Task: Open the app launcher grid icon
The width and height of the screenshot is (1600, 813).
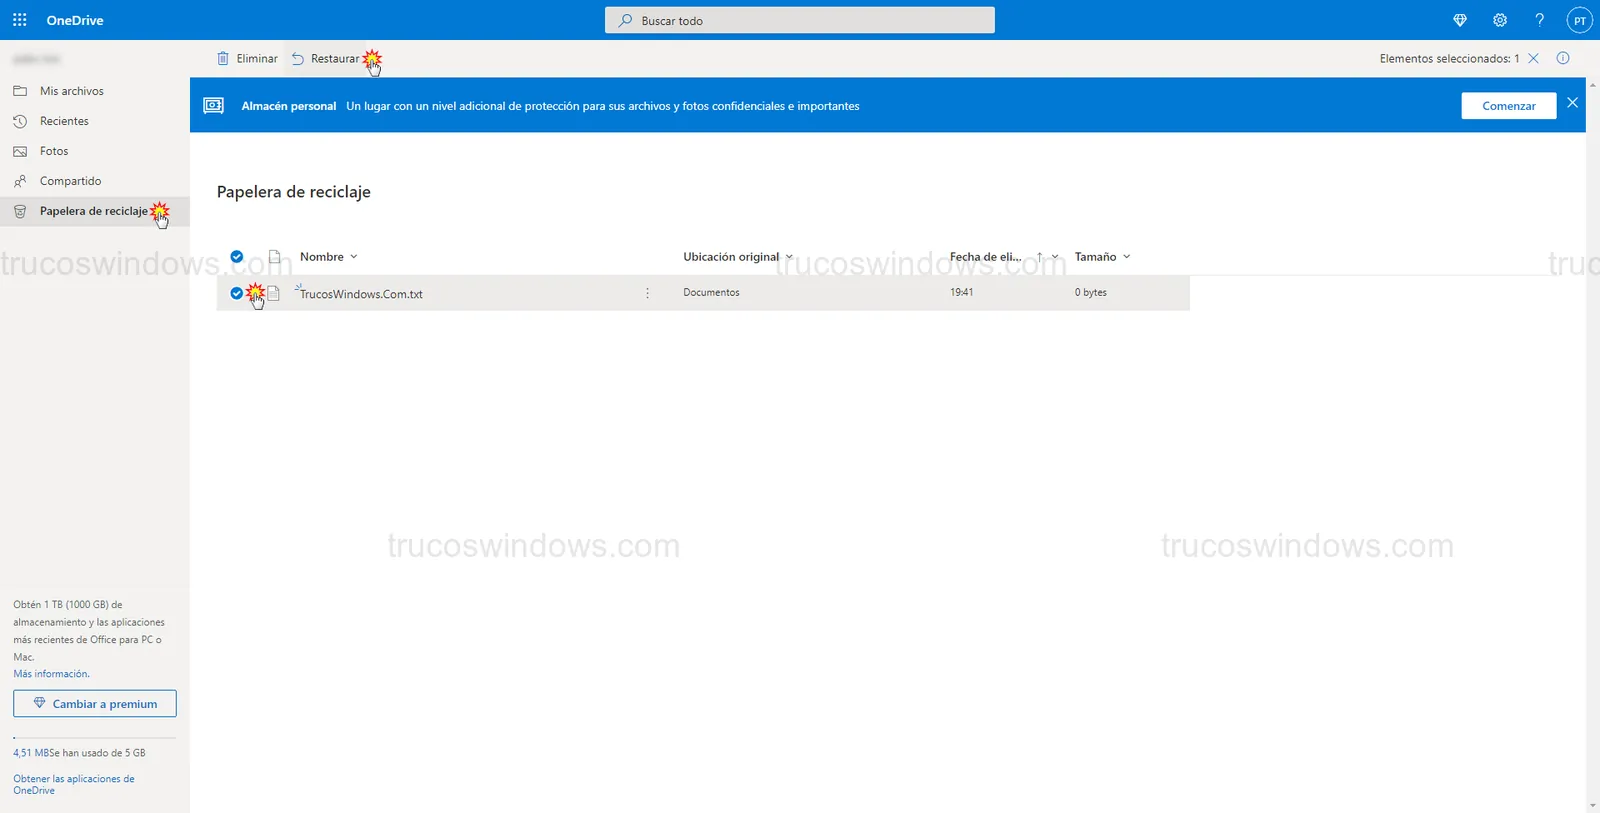Action: click(x=19, y=20)
